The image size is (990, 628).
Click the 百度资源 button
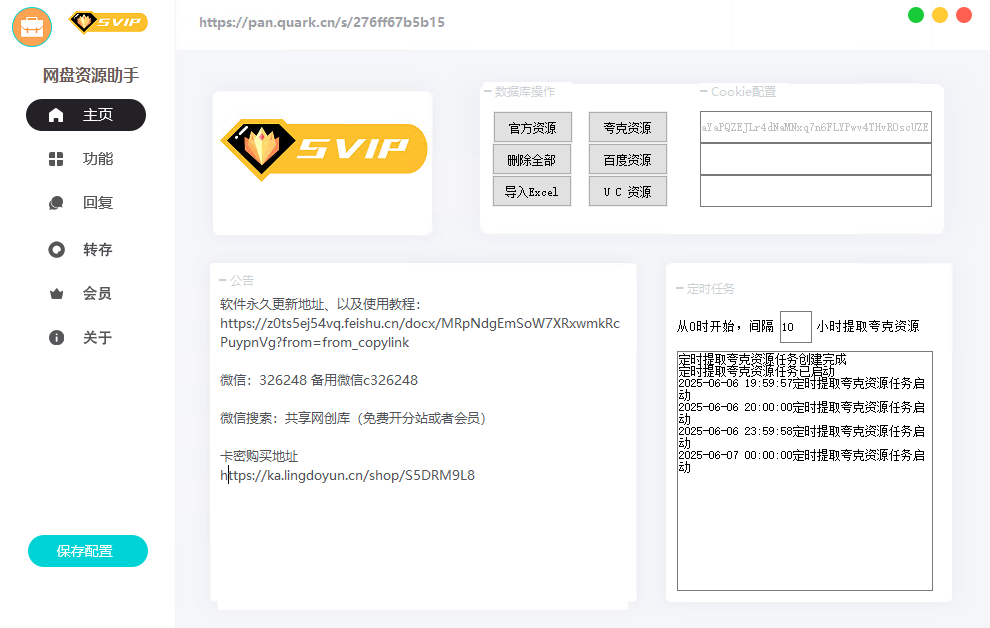[628, 160]
